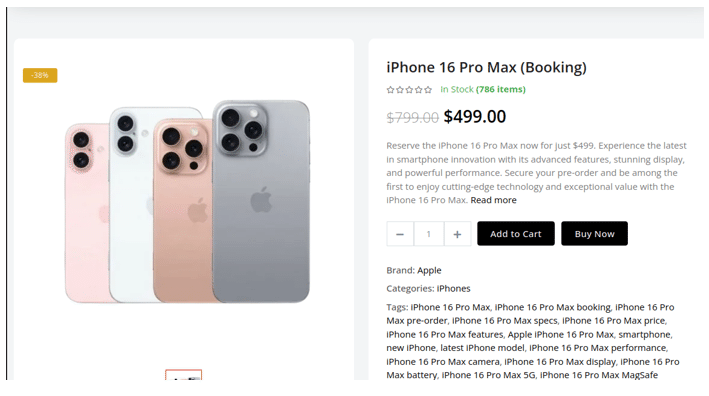Click the main iPhone product image
The height and width of the screenshot is (396, 709).
[x=187, y=202]
